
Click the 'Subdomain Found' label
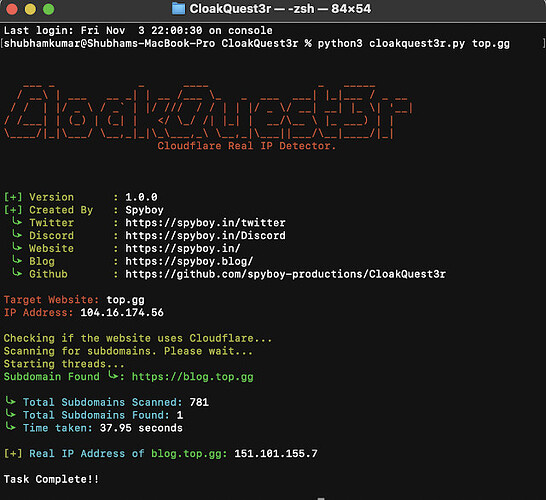52,377
